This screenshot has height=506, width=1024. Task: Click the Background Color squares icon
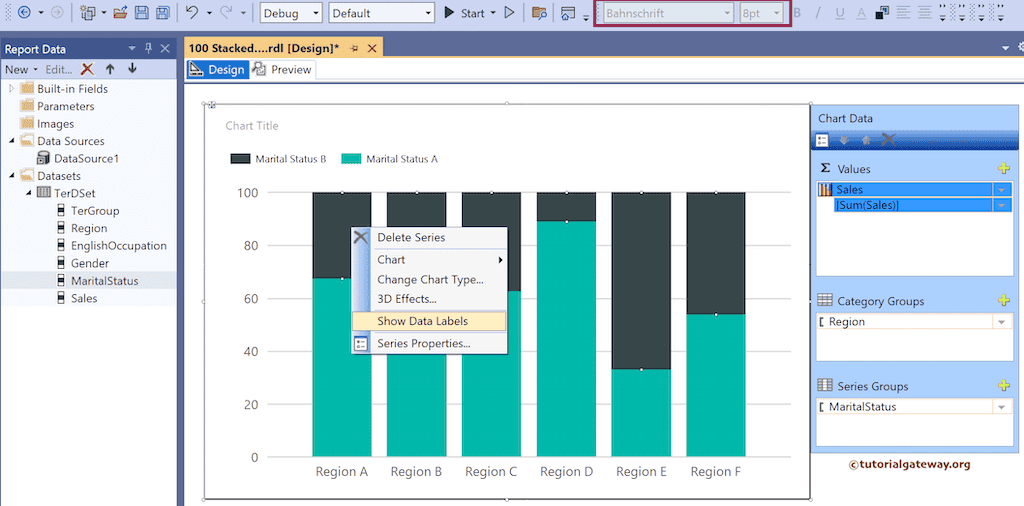tap(882, 13)
